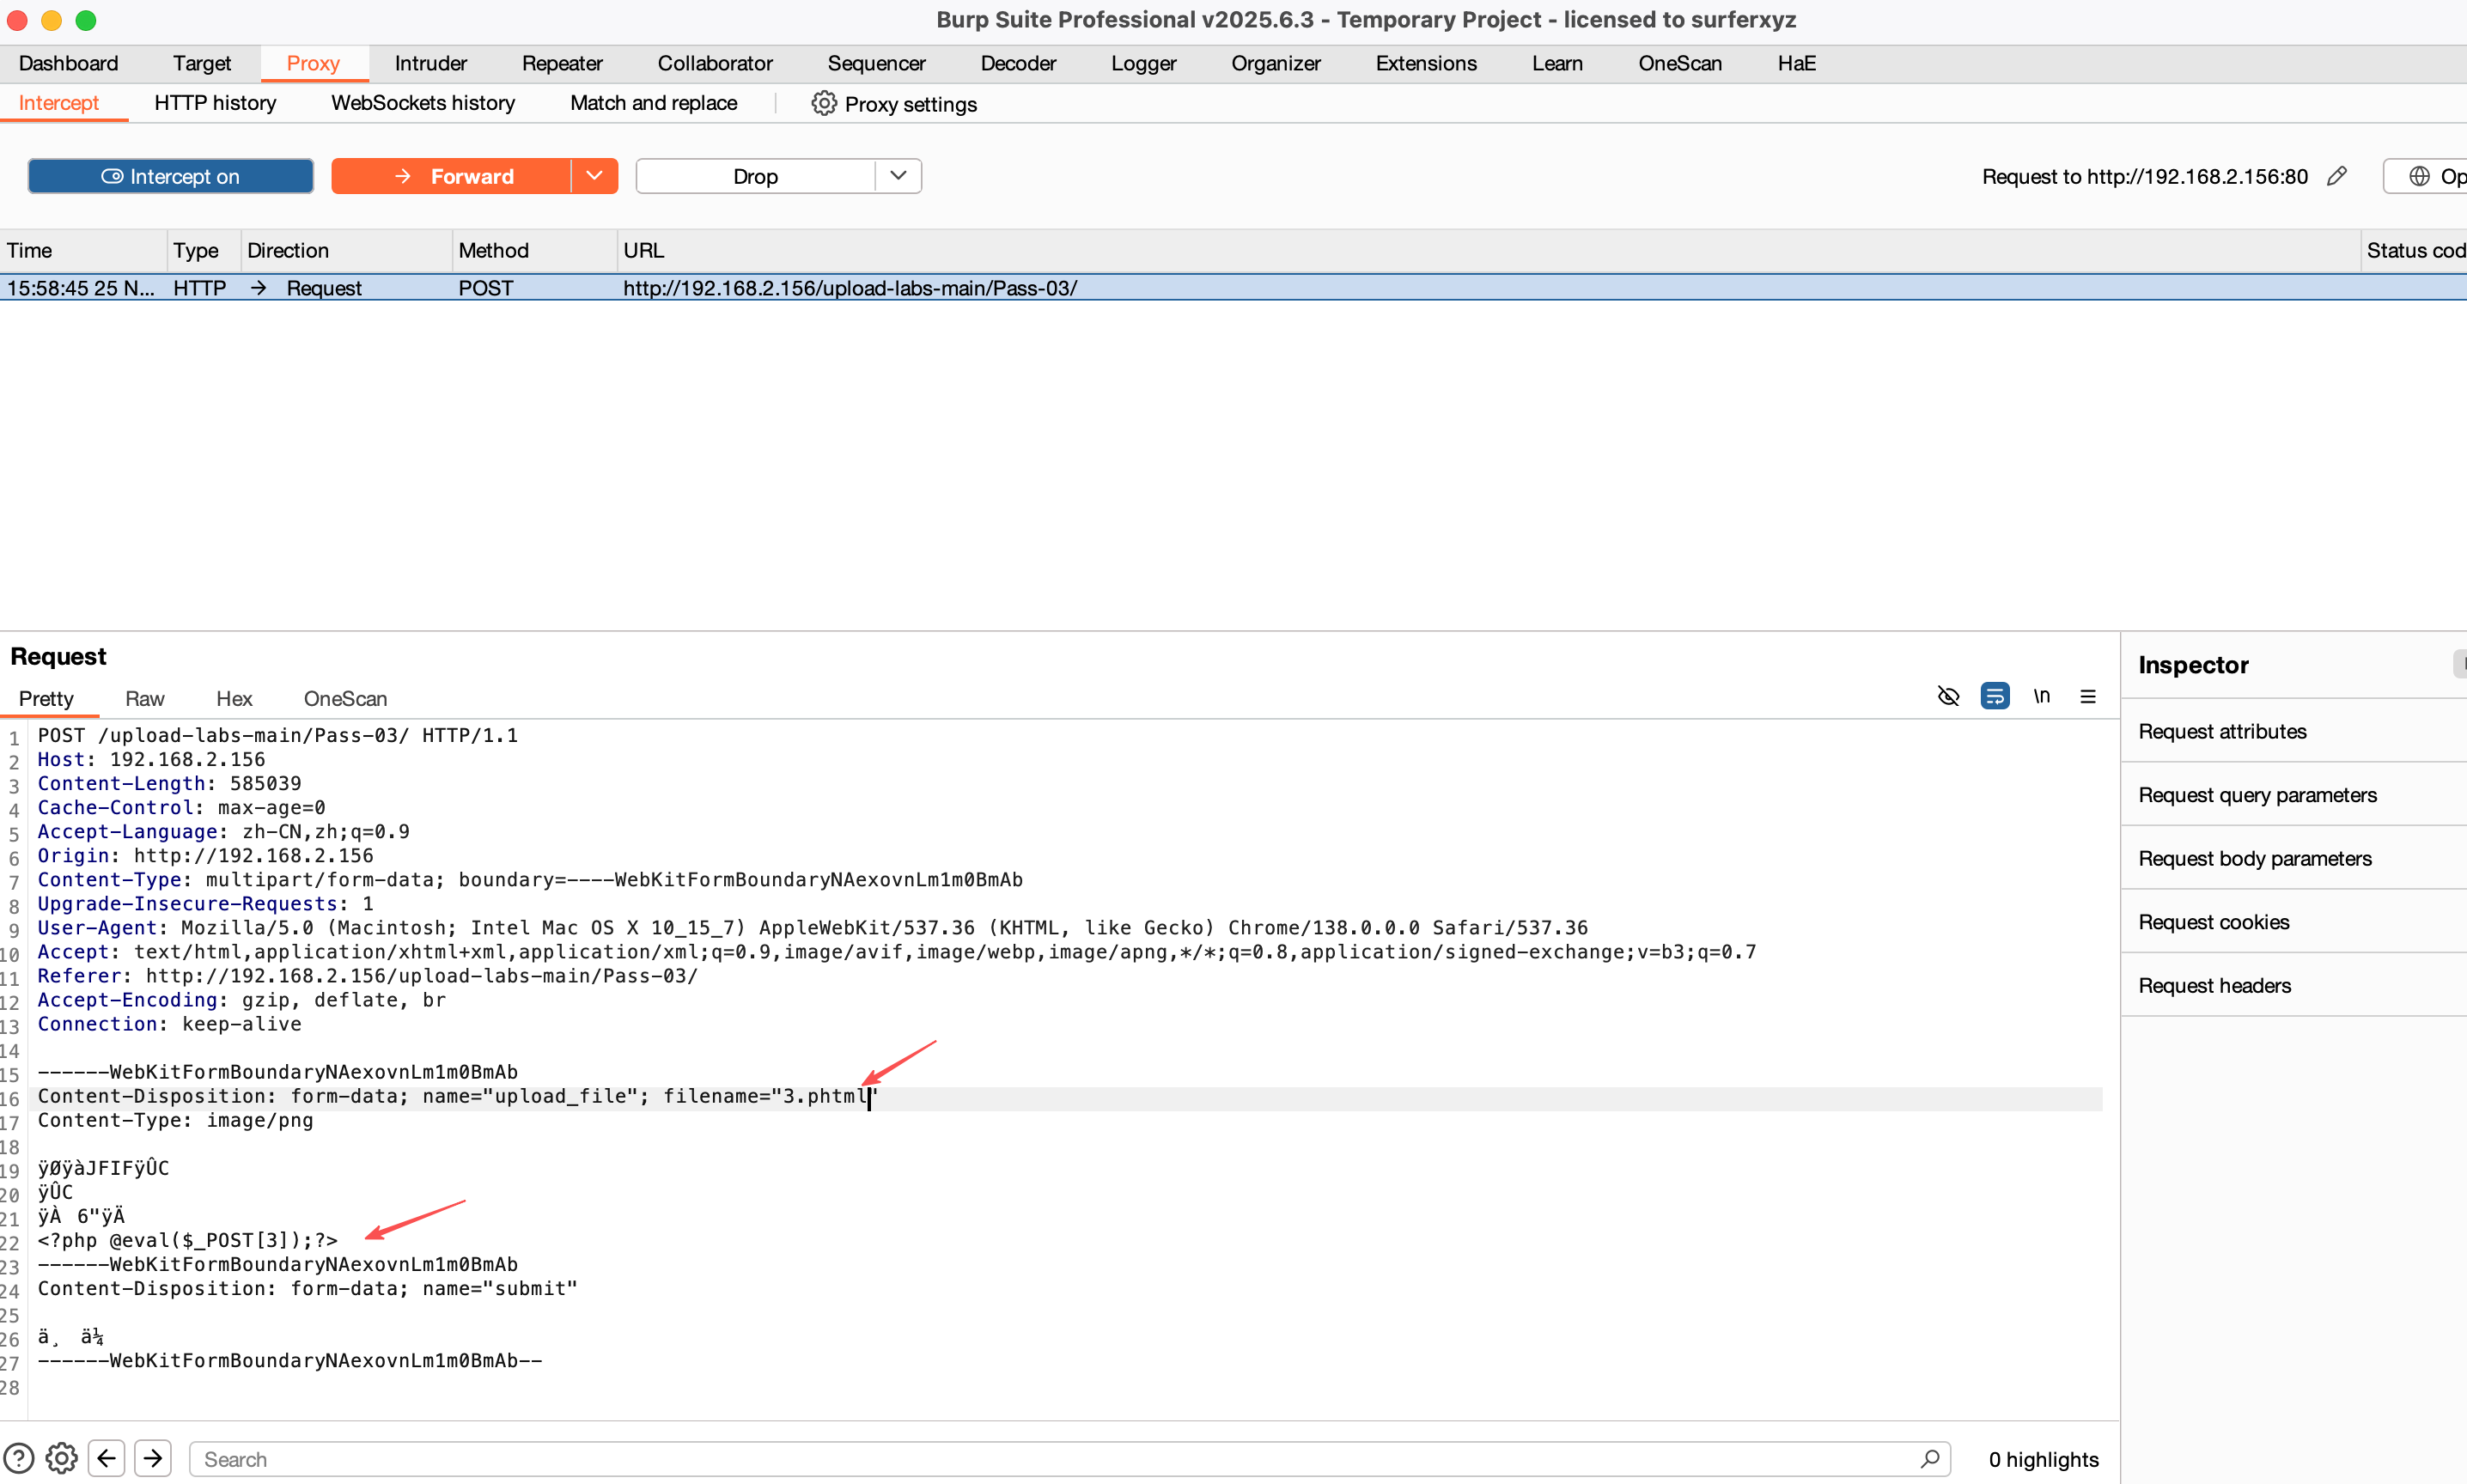This screenshot has width=2467, height=1484.
Task: Click the hide non-printable characters eye icon
Action: (1947, 696)
